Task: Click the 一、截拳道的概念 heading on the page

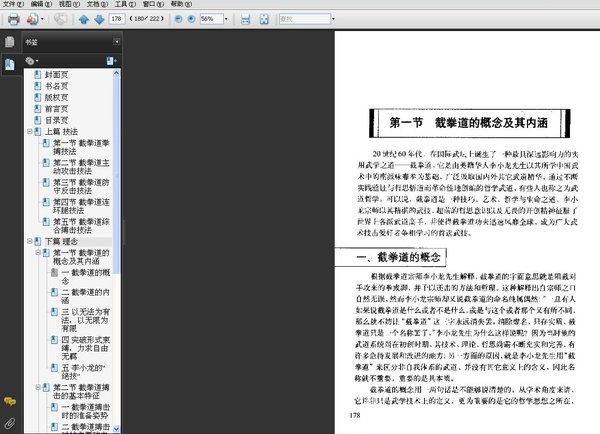Action: click(x=398, y=257)
